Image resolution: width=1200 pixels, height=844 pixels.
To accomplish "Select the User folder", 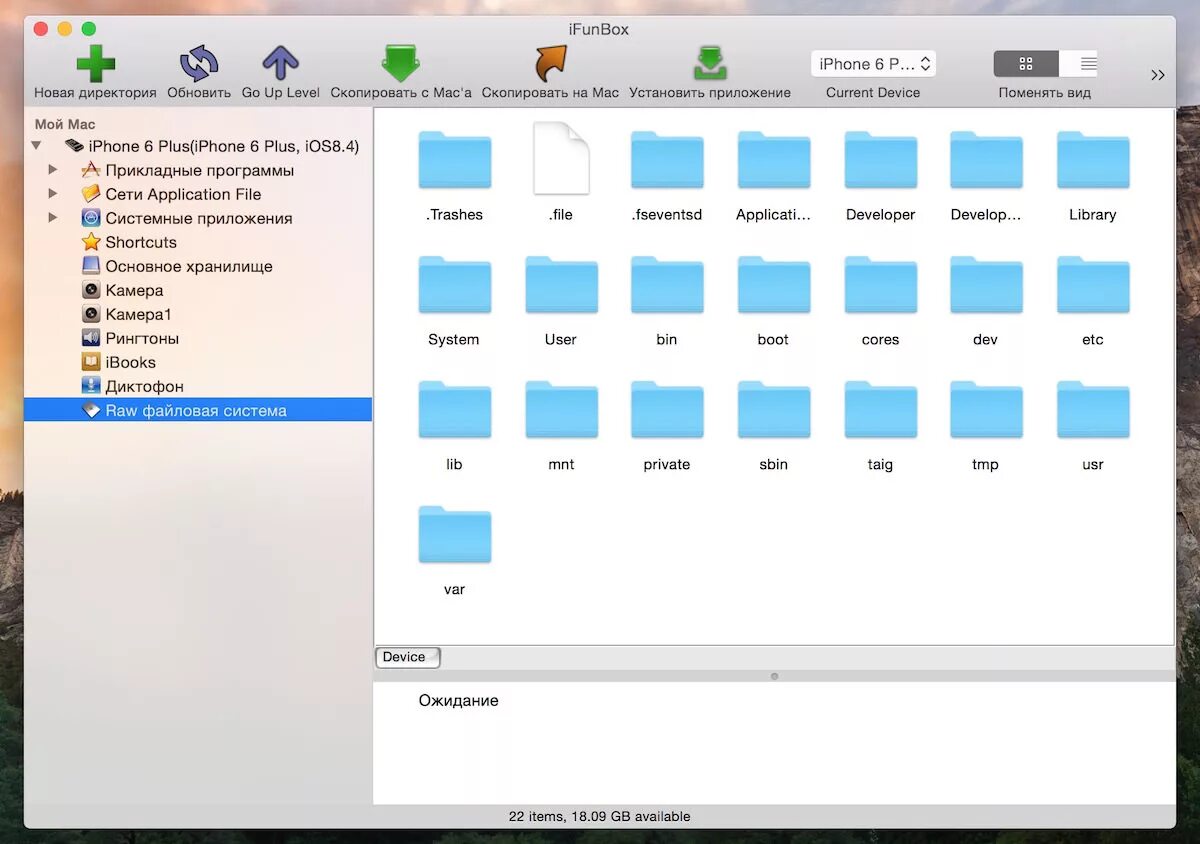I will 561,285.
